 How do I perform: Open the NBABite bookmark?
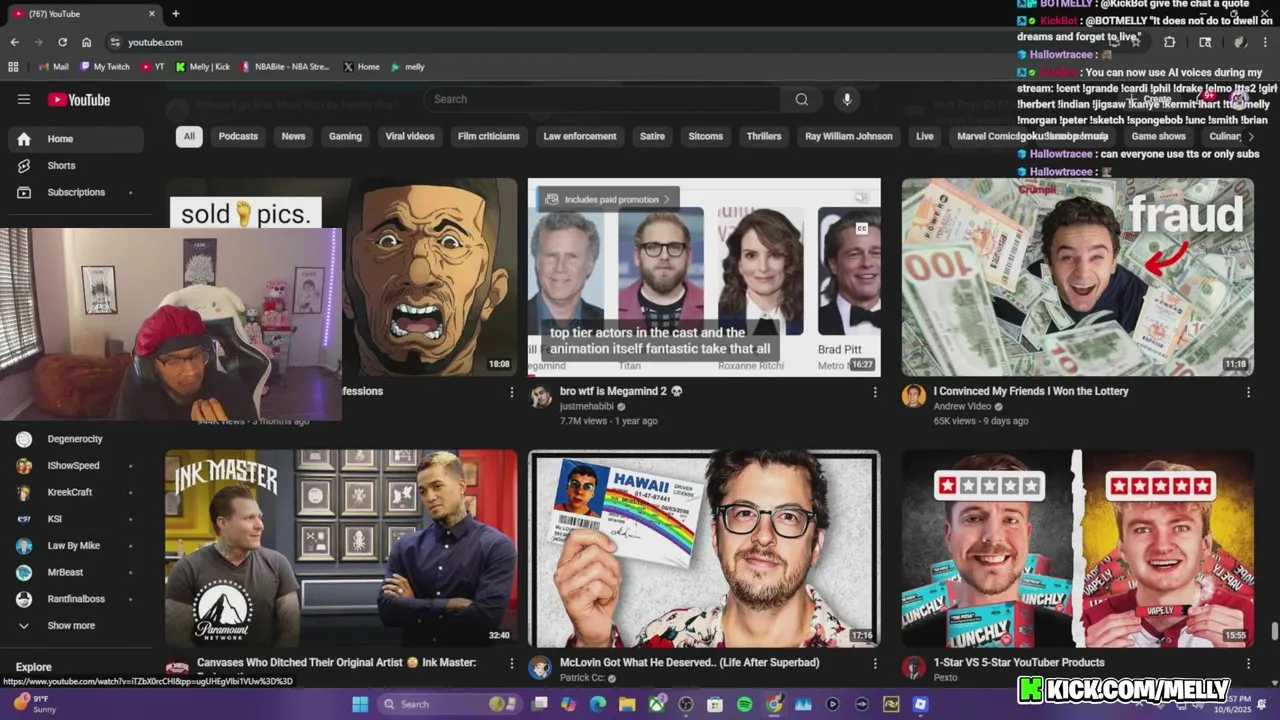pyautogui.click(x=284, y=67)
